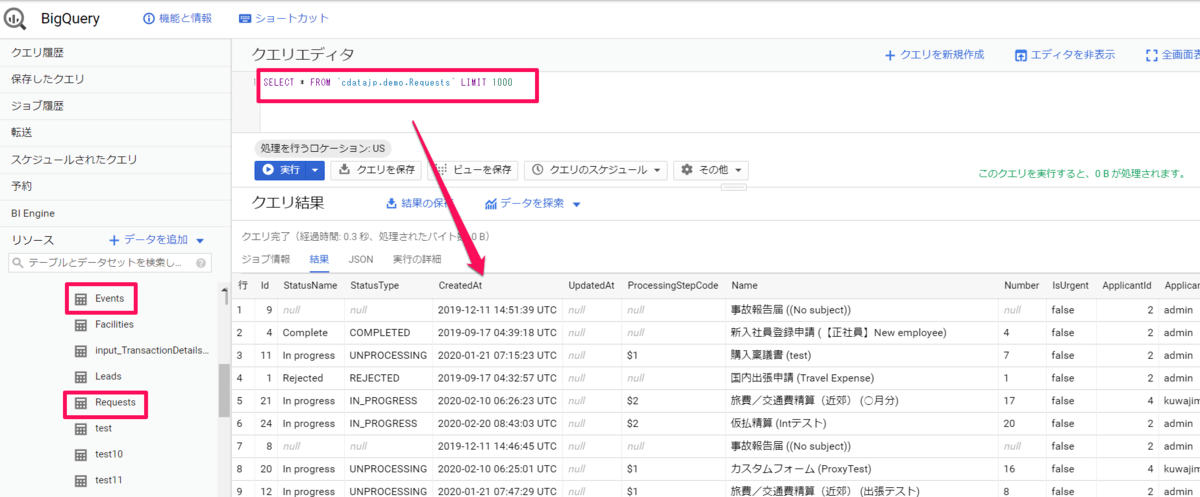Click ビューを保存 button
The image size is (1200, 497).
click(473, 170)
